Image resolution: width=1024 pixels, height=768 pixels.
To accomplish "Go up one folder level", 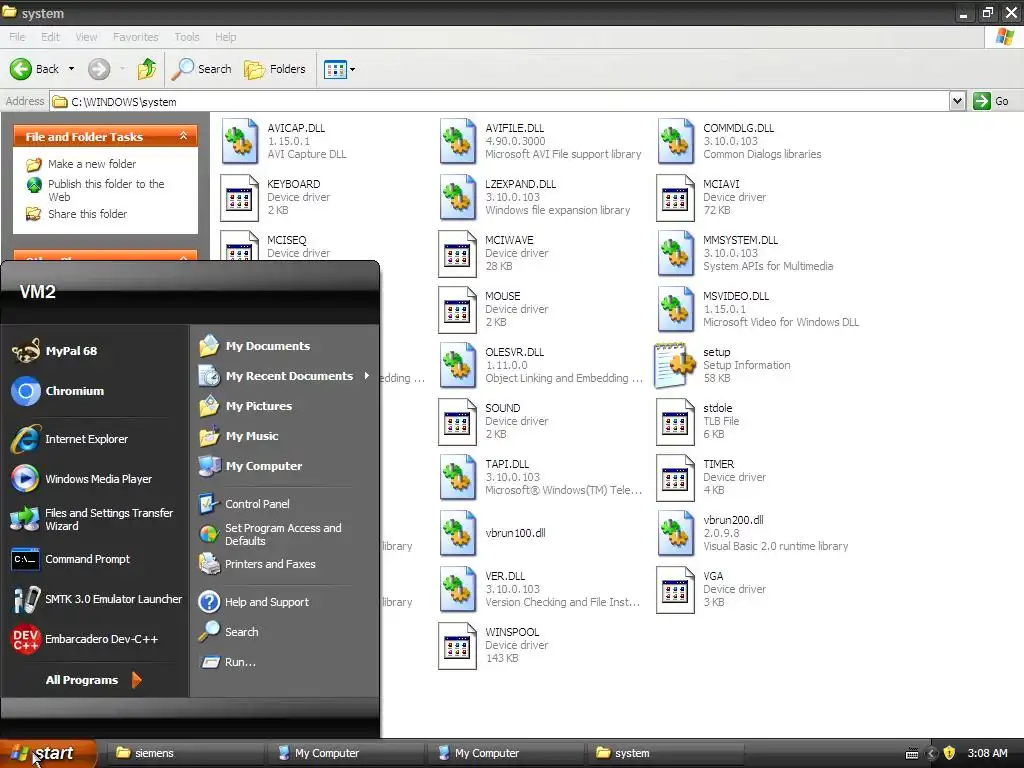I will (147, 69).
